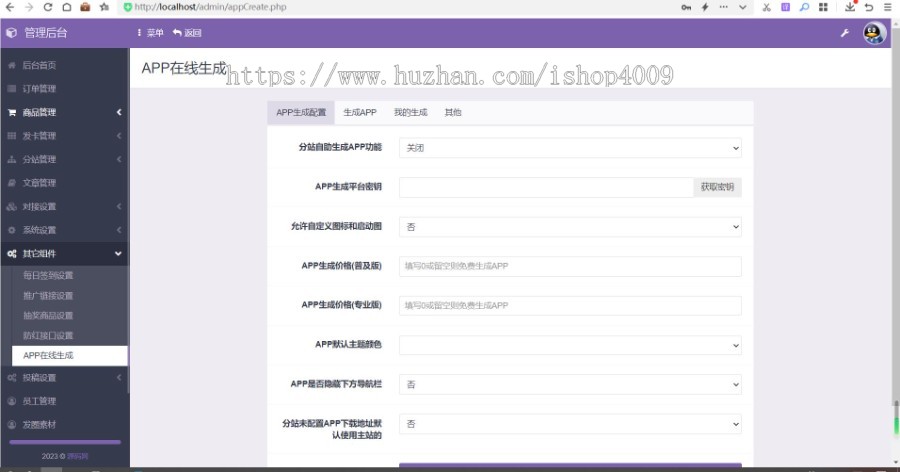Click the browser forward arrow
Image resolution: width=900 pixels, height=472 pixels.
tap(29, 7)
